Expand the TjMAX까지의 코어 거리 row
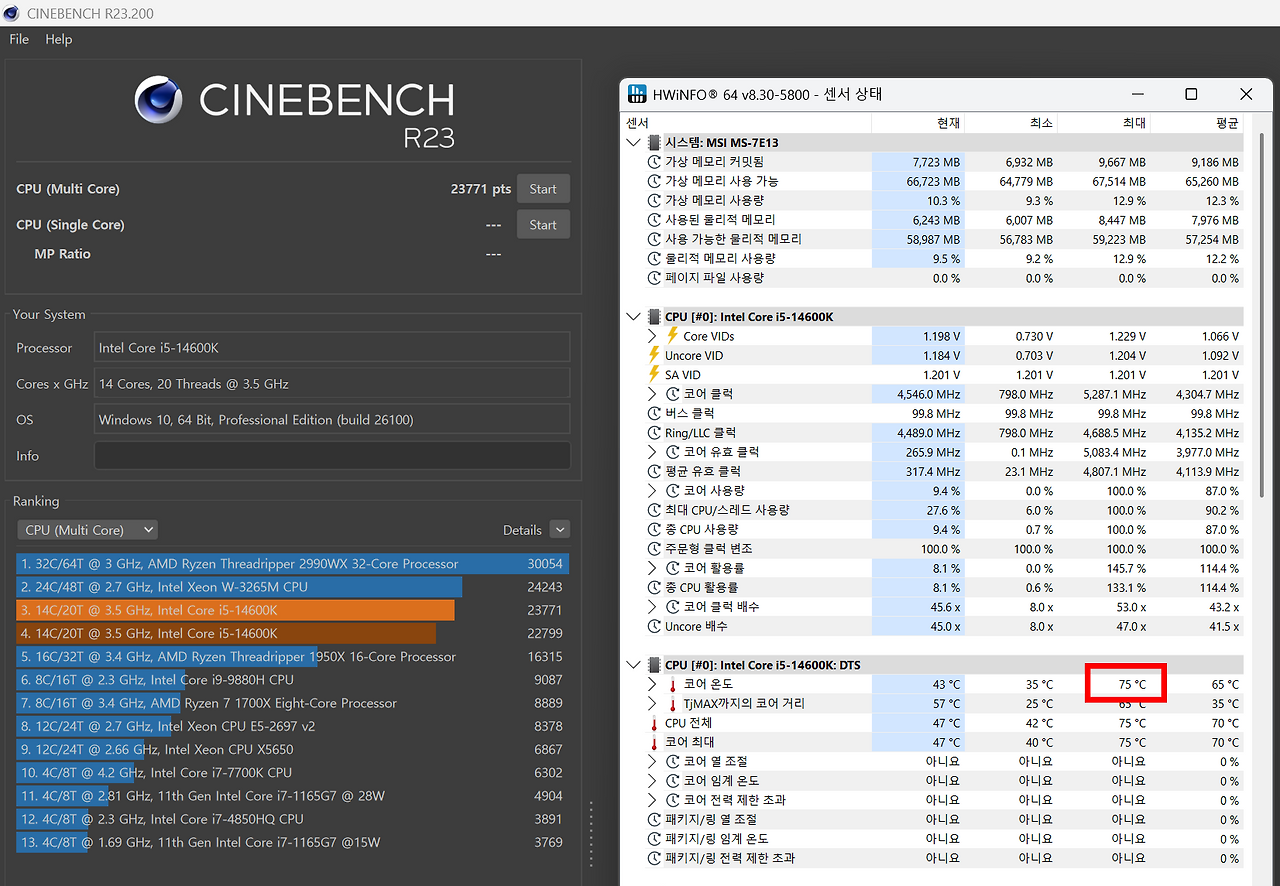1280x886 pixels. pyautogui.click(x=653, y=704)
